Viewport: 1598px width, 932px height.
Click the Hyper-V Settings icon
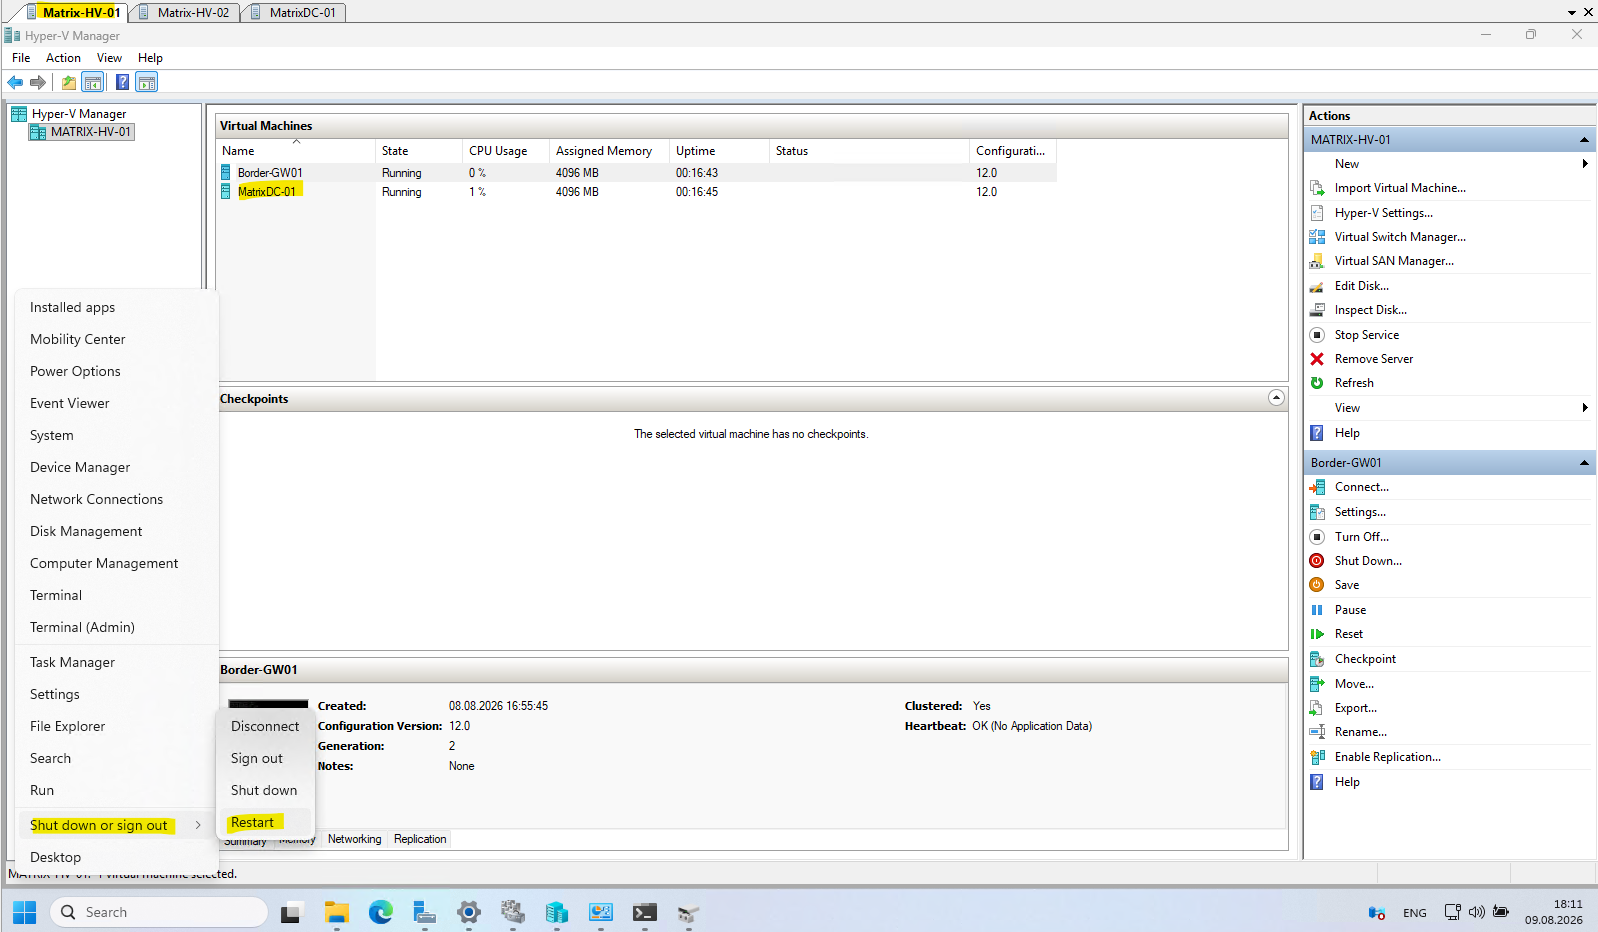(1317, 213)
